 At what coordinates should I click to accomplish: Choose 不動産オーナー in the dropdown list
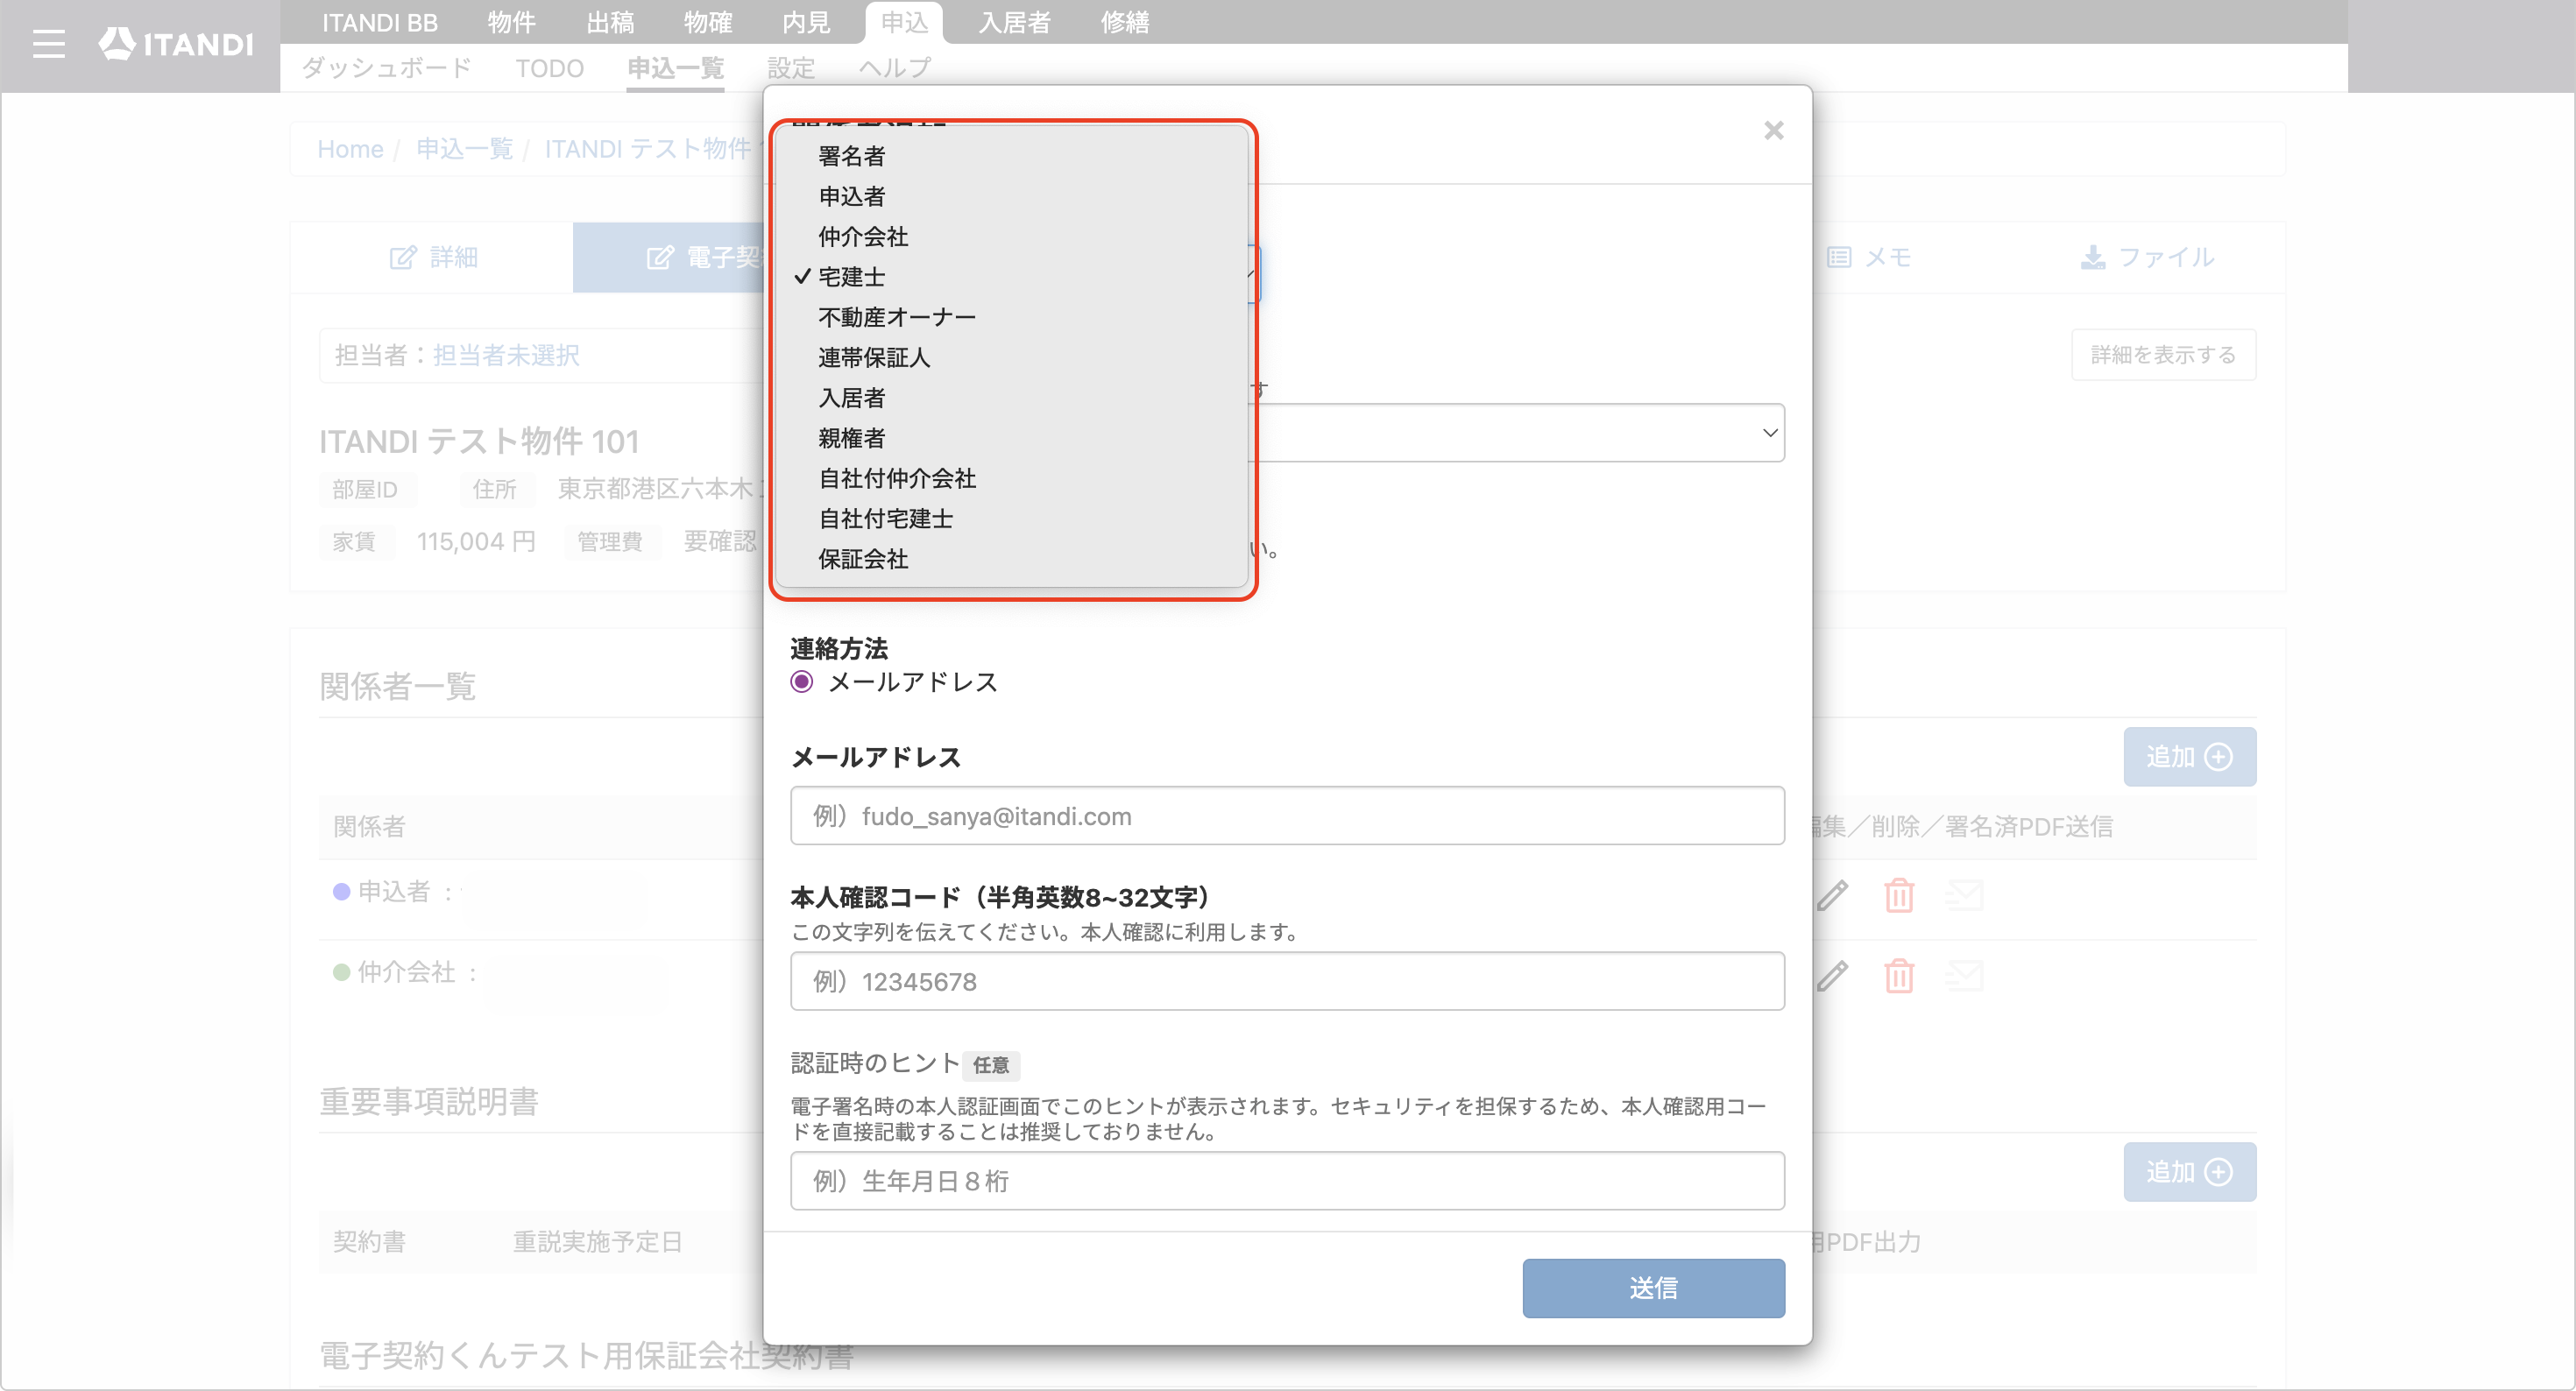pyautogui.click(x=1012, y=317)
